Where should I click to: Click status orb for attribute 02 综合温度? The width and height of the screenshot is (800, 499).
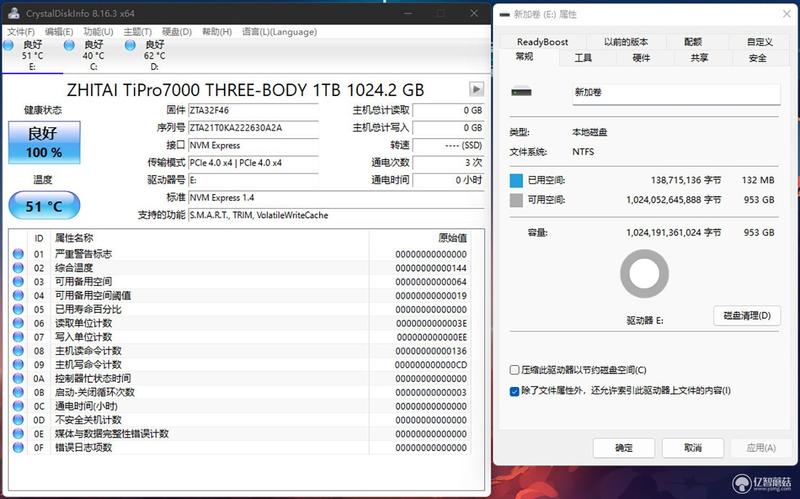pos(18,267)
